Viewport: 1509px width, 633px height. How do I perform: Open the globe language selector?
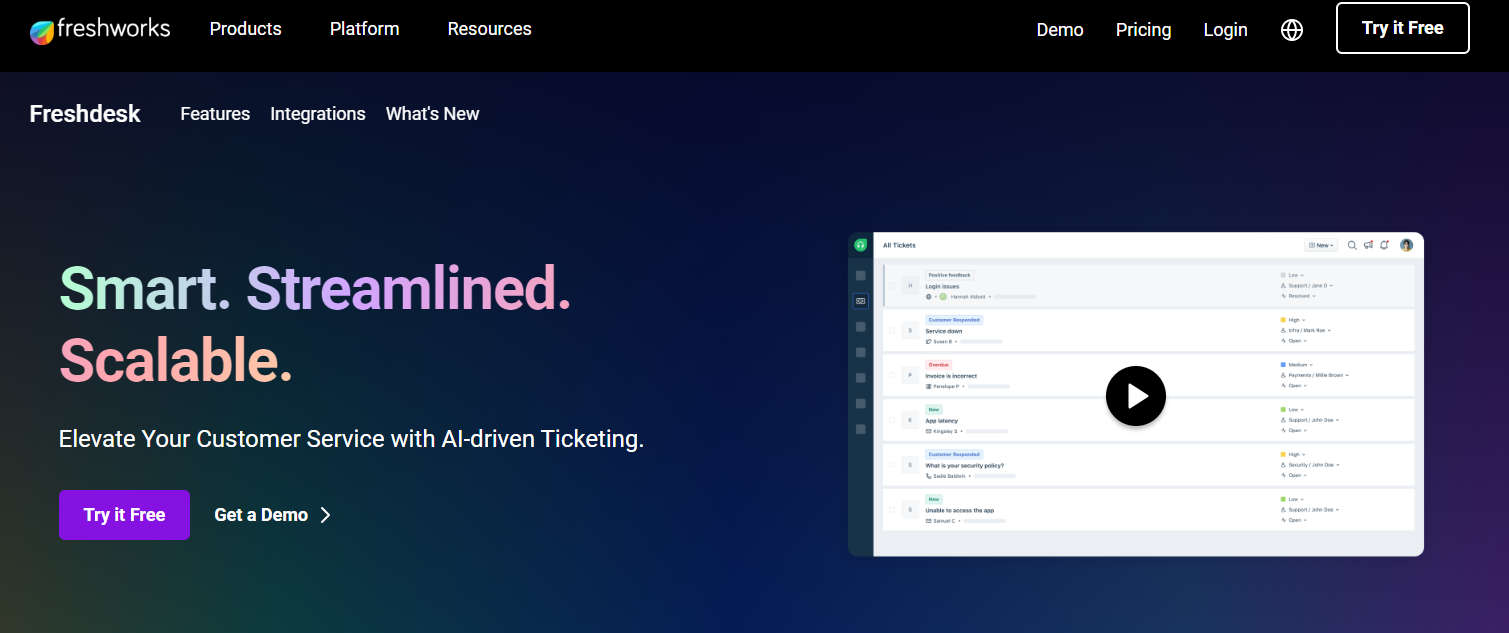(1292, 30)
